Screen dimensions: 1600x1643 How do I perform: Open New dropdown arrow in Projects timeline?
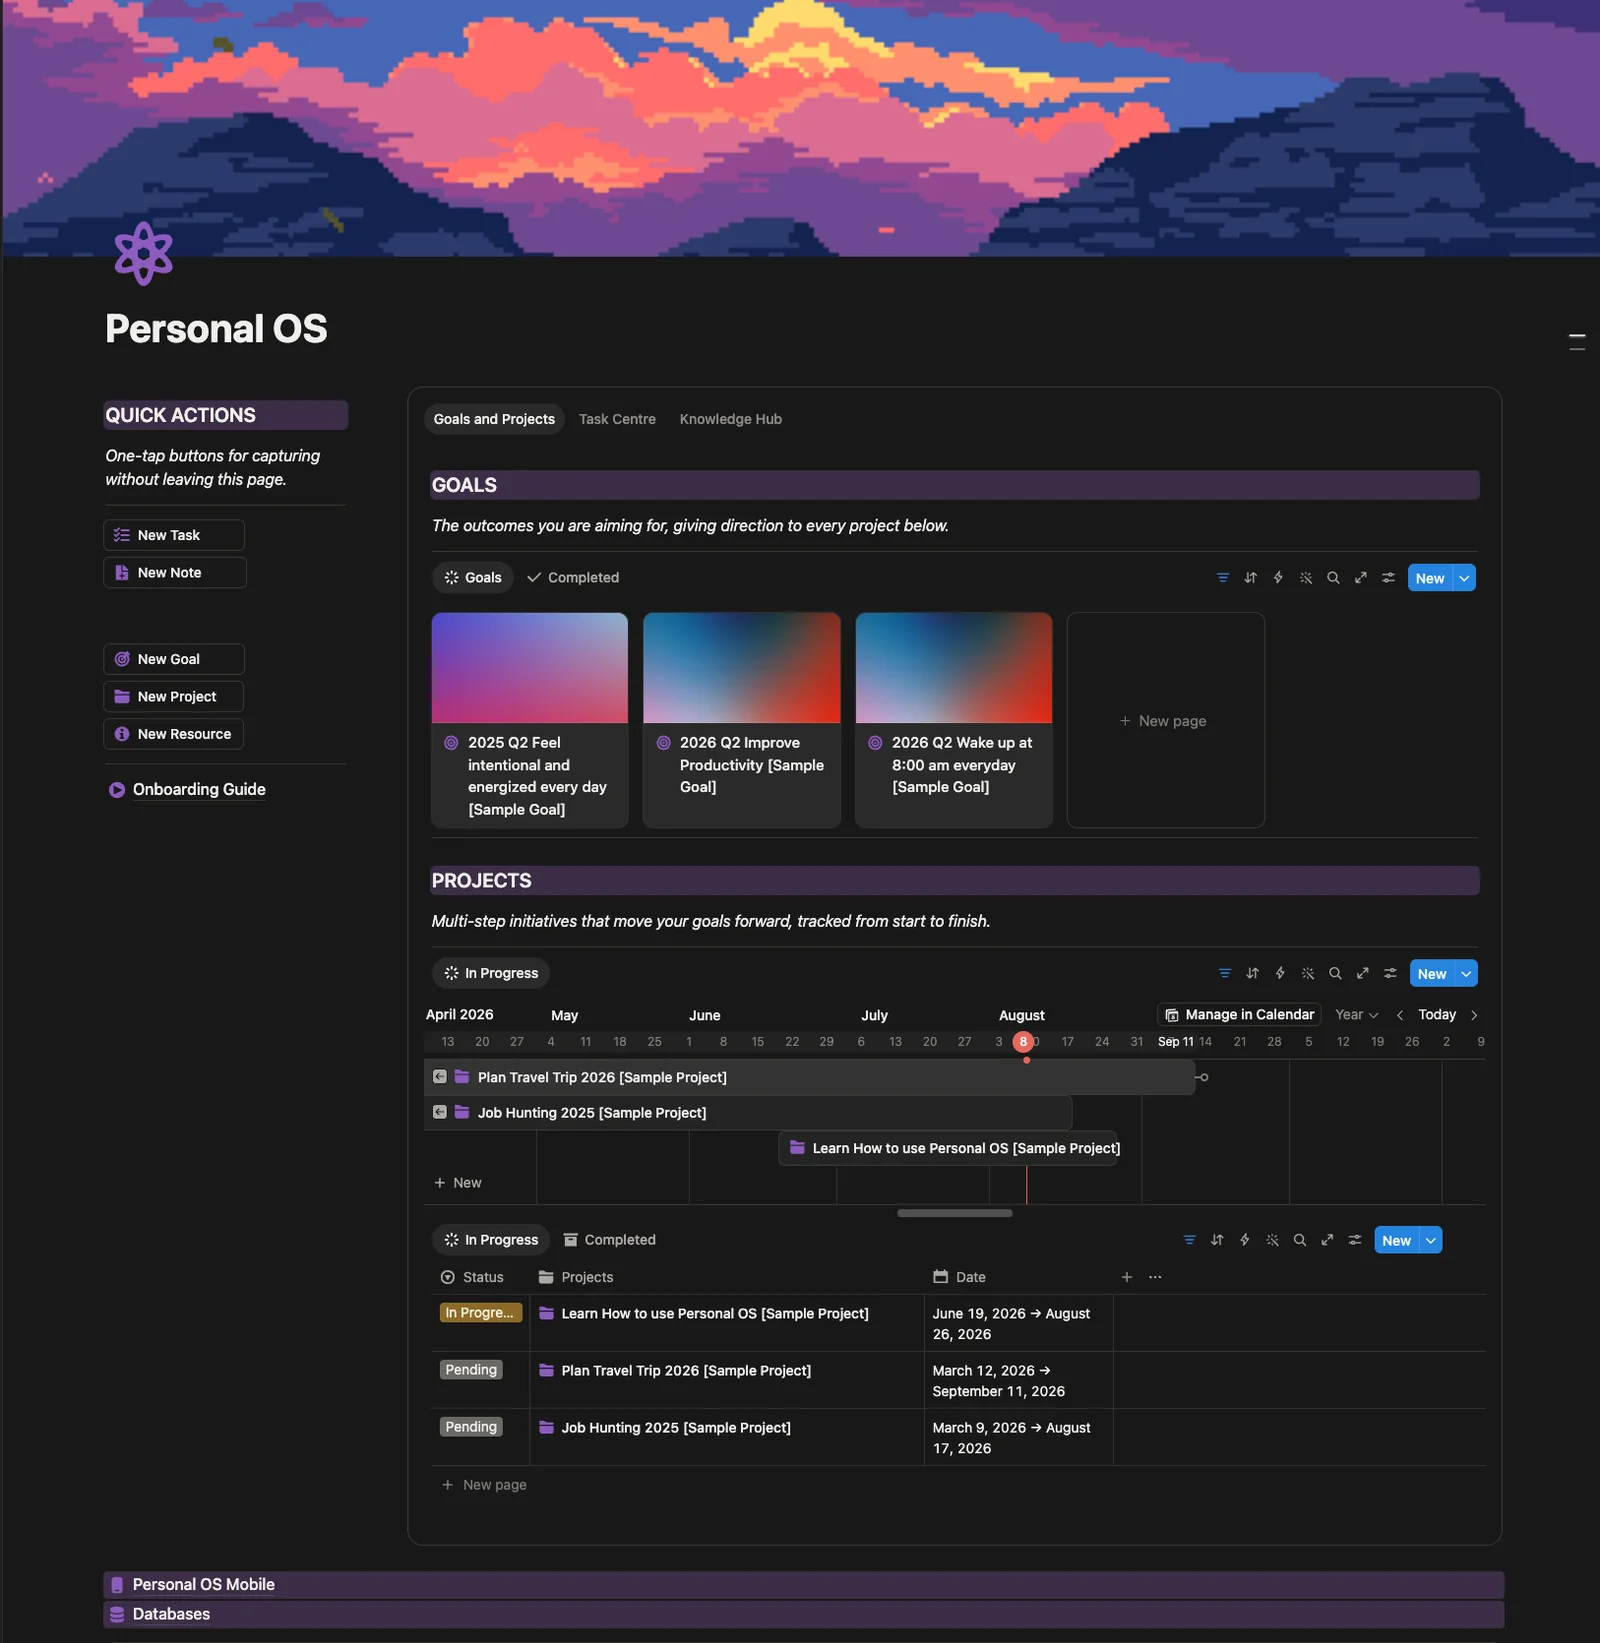tap(1467, 973)
